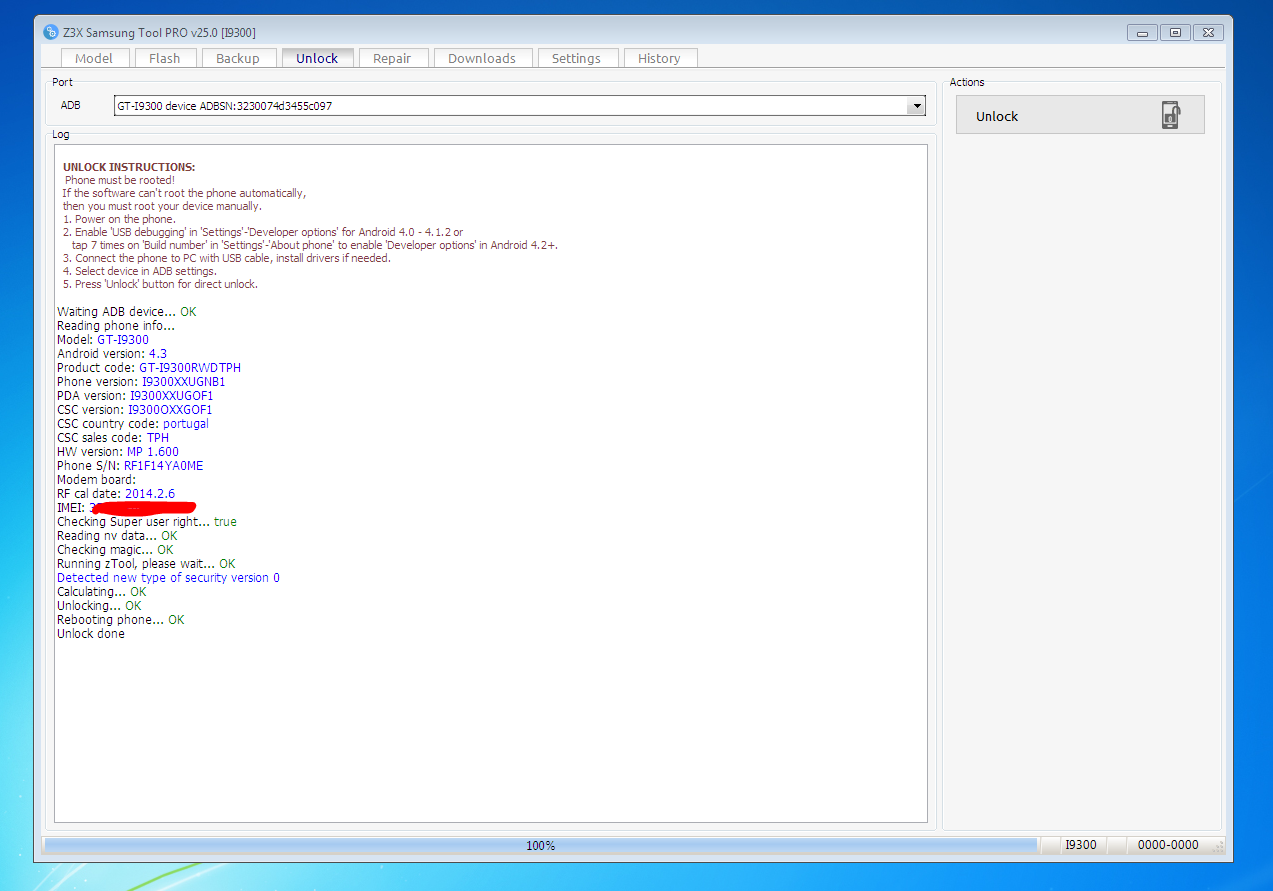Open the Backup tab
This screenshot has height=891, width=1273.
238,58
